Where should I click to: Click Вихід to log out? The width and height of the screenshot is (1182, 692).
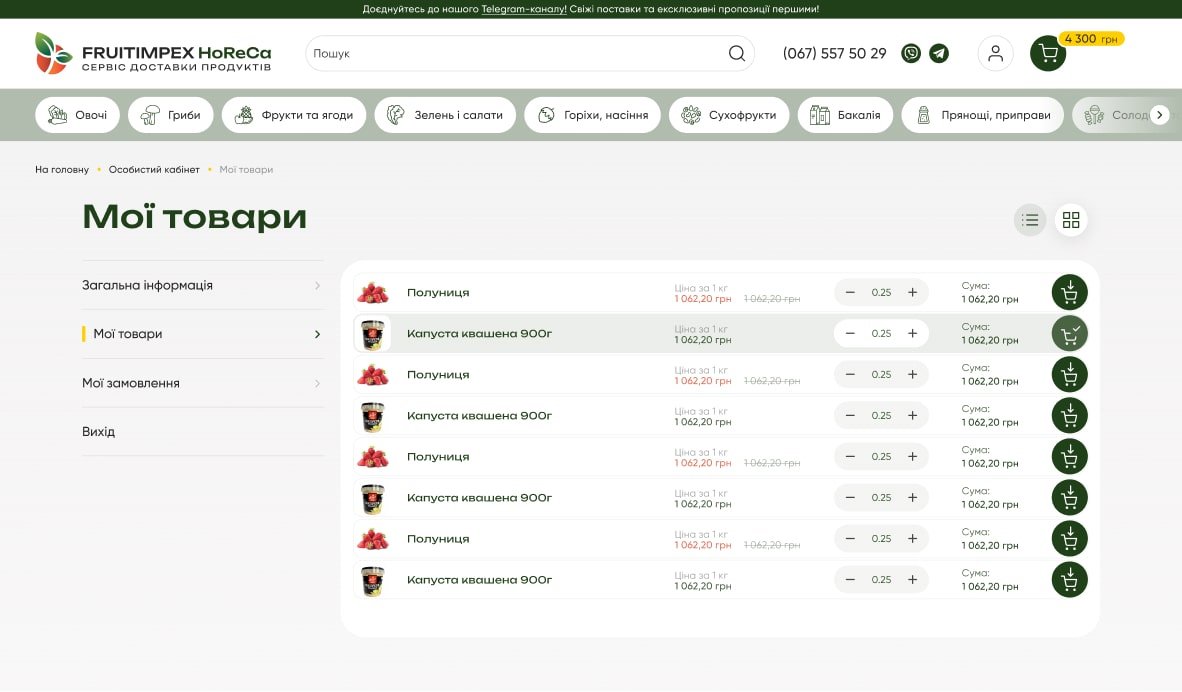99,432
